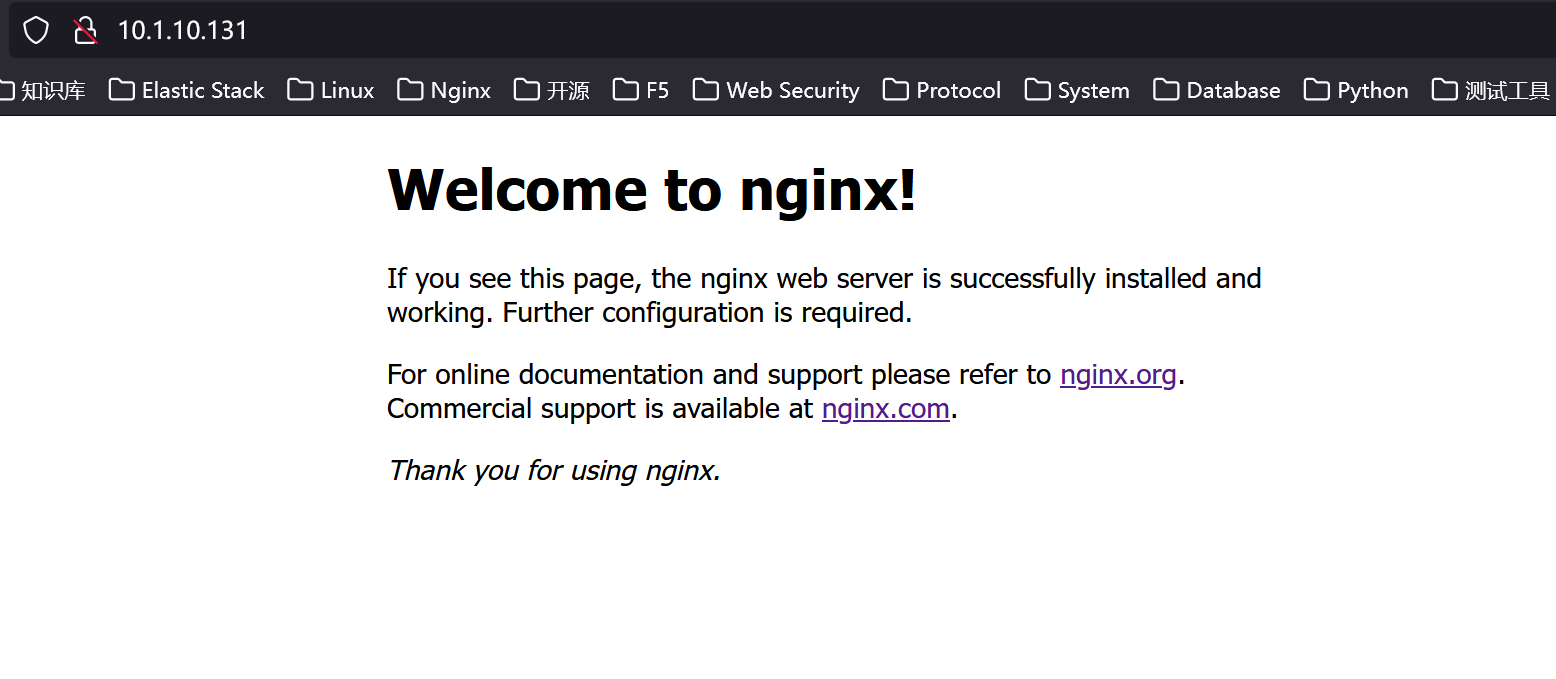
Task: Open the System bookmark folder
Action: [x=1077, y=90]
